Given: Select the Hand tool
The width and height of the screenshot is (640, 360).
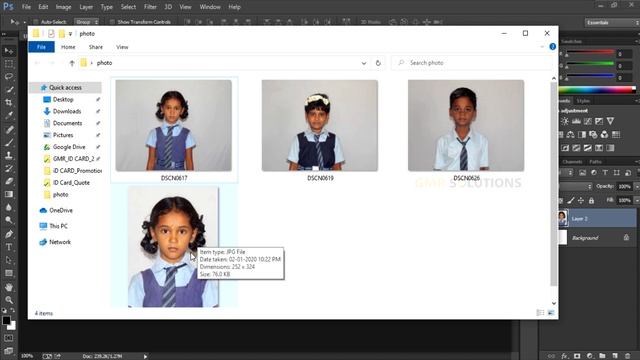Looking at the screenshot, I should [x=9, y=287].
